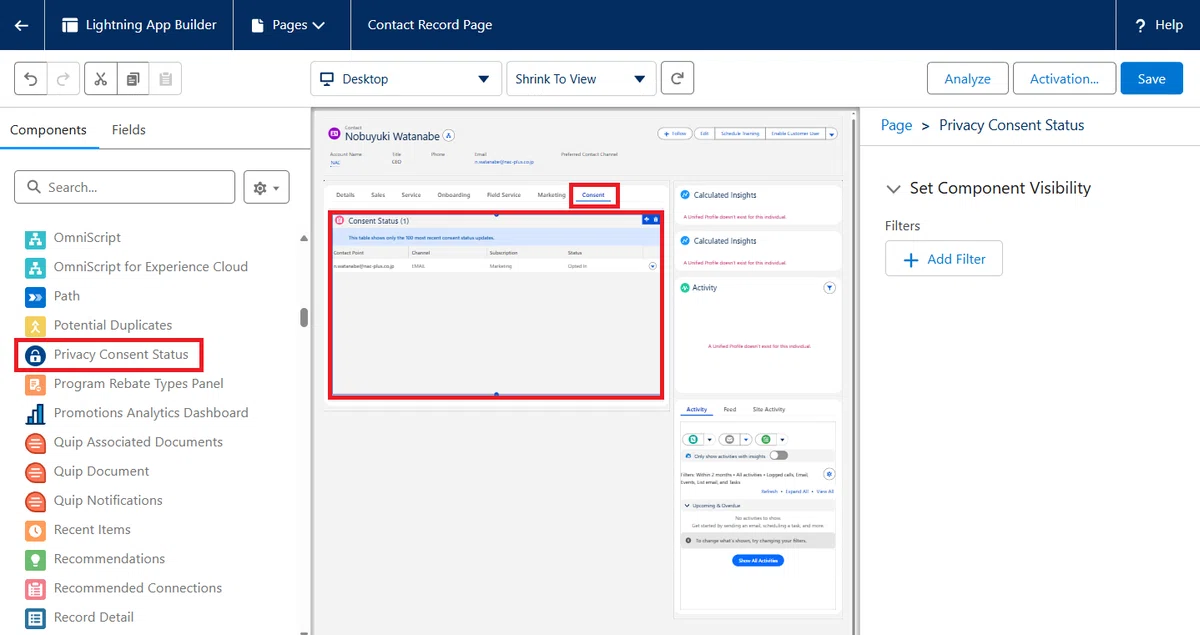
Task: Redo the last change
Action: tap(64, 79)
